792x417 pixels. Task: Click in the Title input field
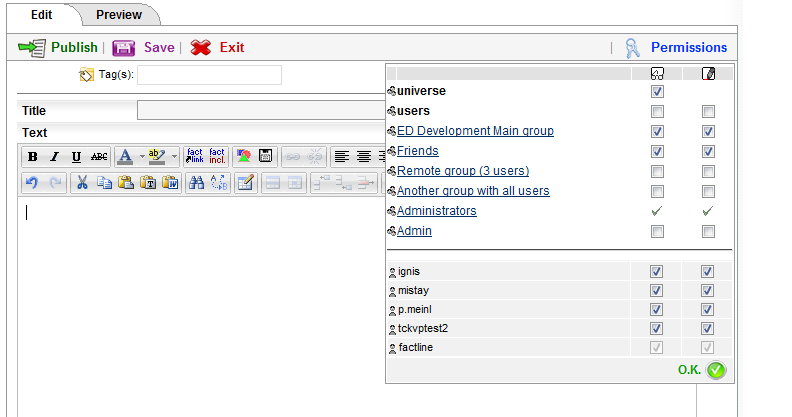(261, 110)
